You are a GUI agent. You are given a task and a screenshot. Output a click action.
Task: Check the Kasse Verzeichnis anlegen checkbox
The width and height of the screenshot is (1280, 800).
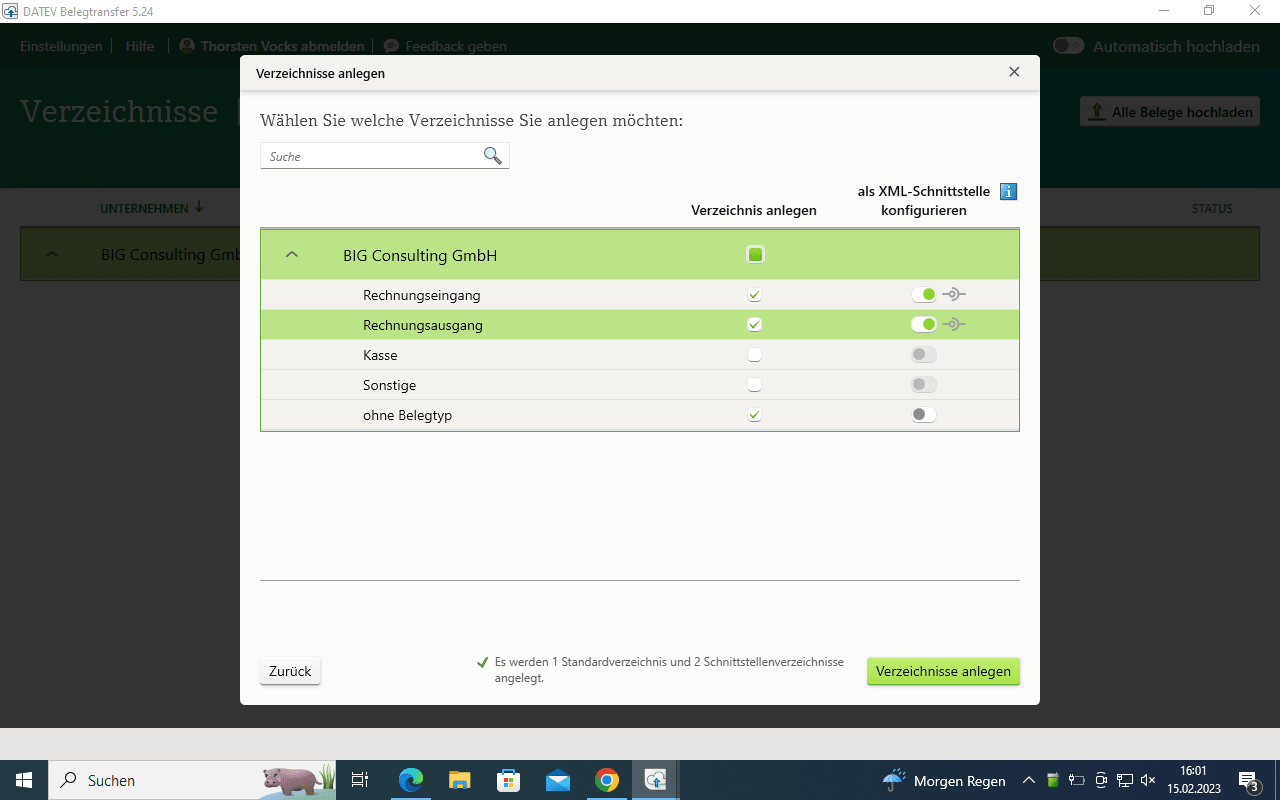(755, 355)
